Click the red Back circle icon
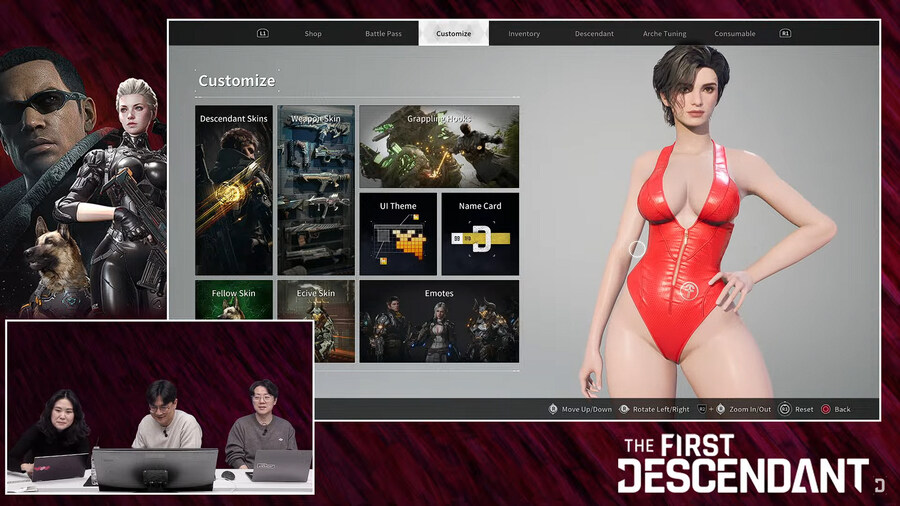 coord(826,409)
